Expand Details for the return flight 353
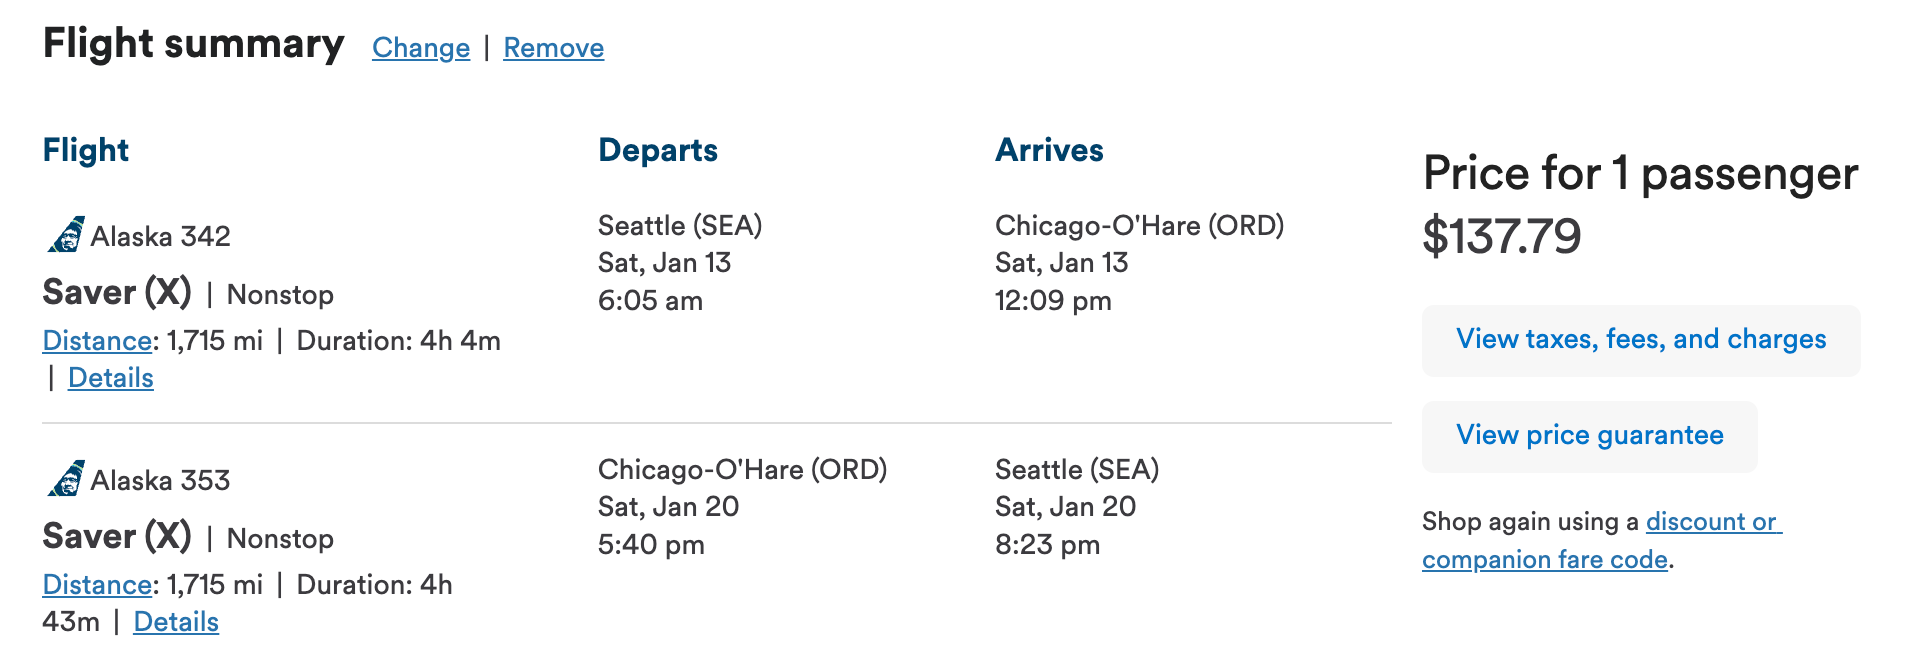 click(x=176, y=621)
